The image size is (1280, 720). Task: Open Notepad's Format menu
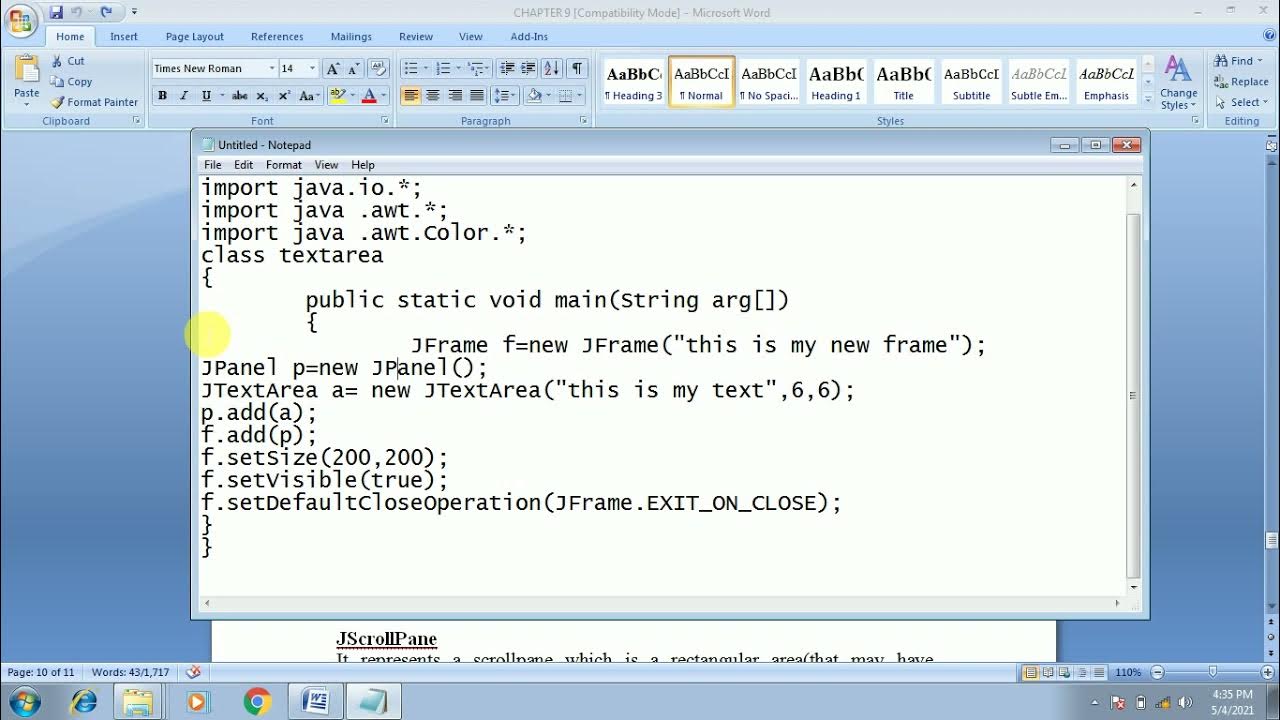(x=283, y=165)
